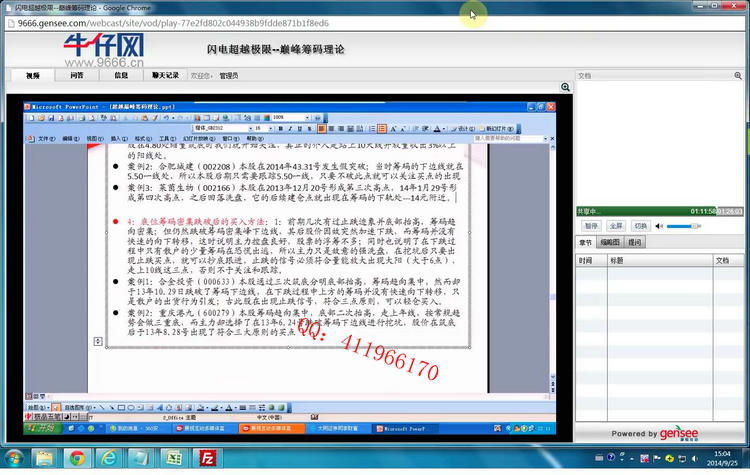
Task: Click the magnifier icon above the video
Action: 565,87
